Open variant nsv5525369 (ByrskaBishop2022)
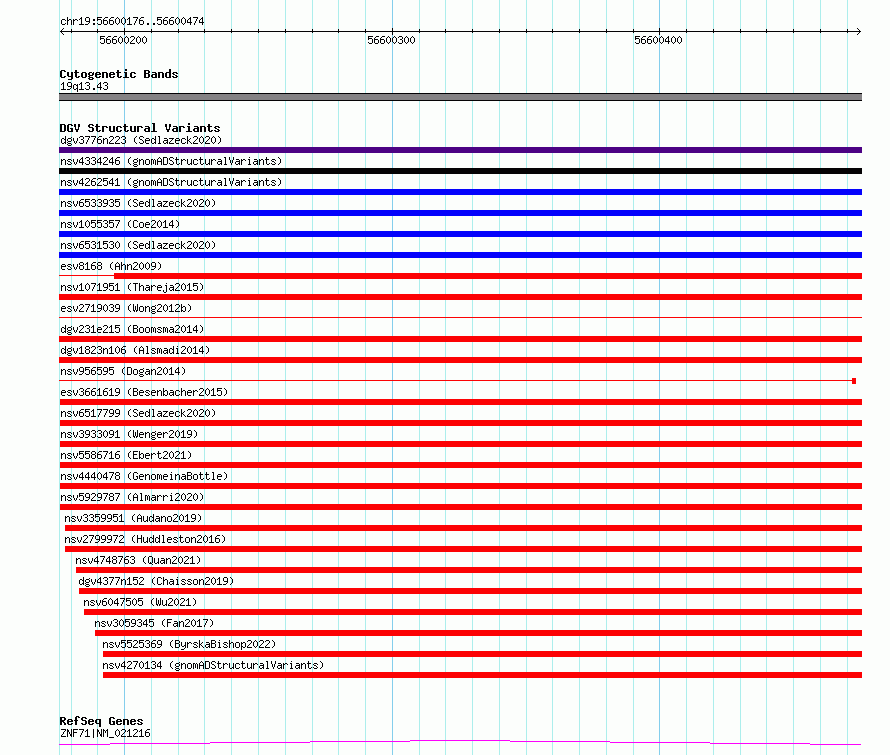The width and height of the screenshot is (890, 755). pos(189,644)
